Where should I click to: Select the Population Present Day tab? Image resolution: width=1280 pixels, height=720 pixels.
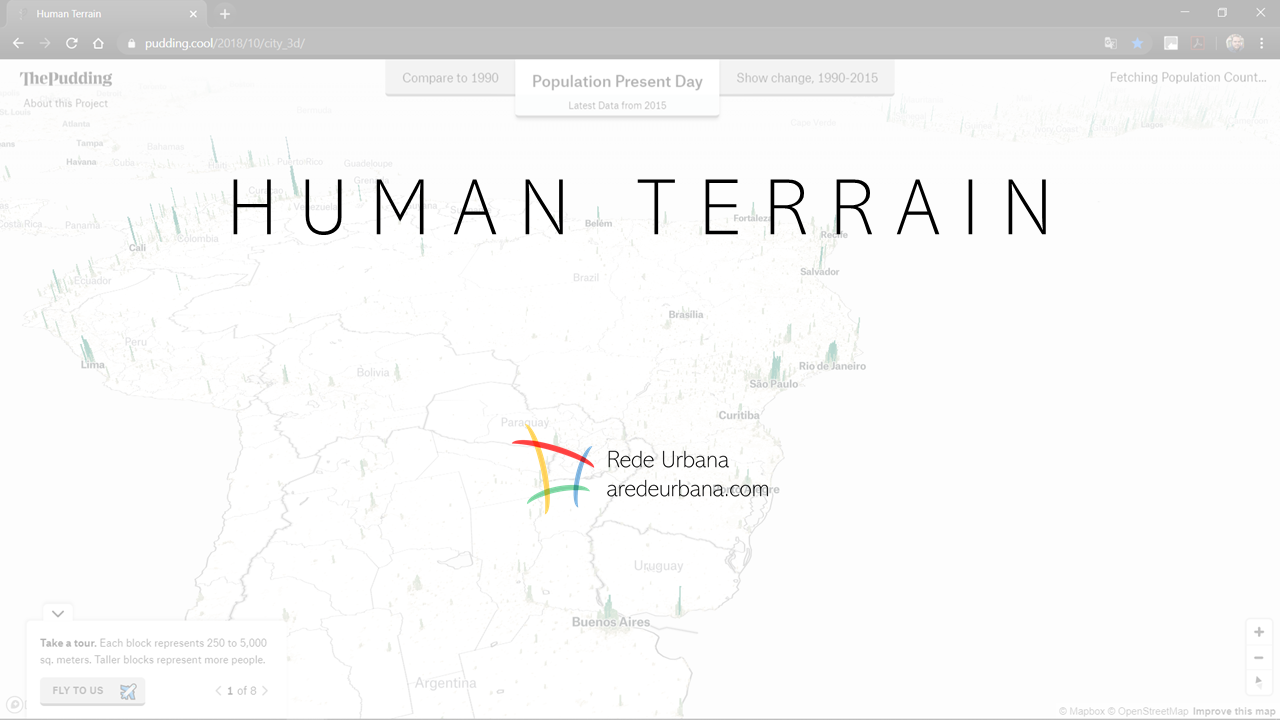tap(617, 81)
